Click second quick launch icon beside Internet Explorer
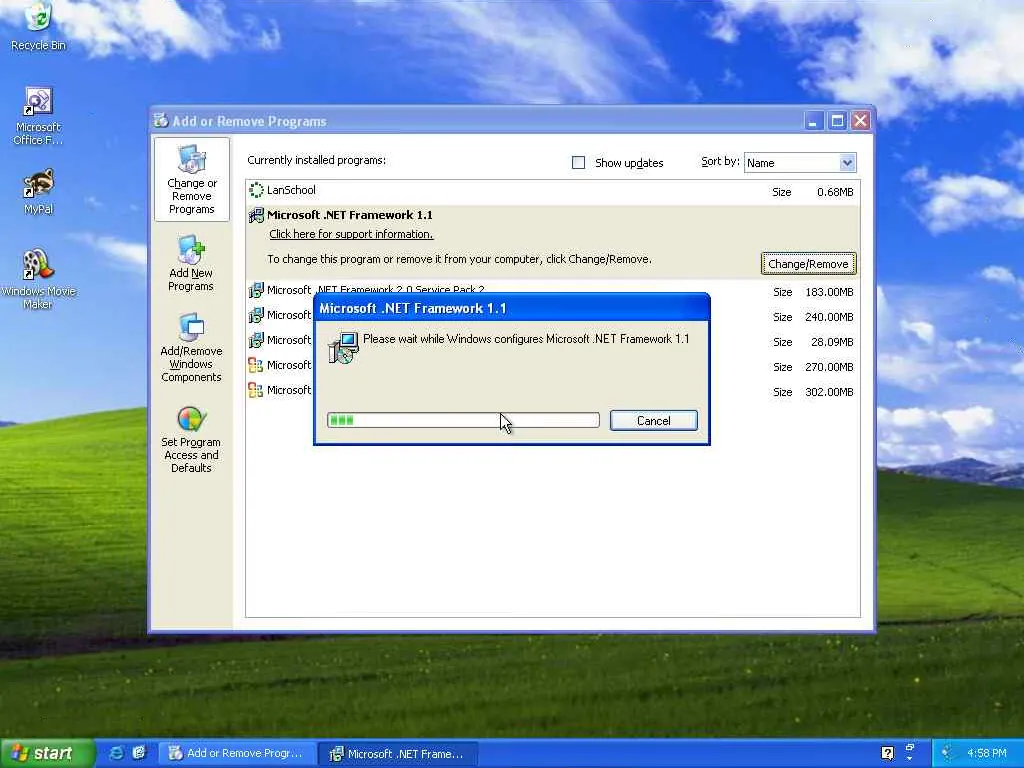 click(x=139, y=753)
